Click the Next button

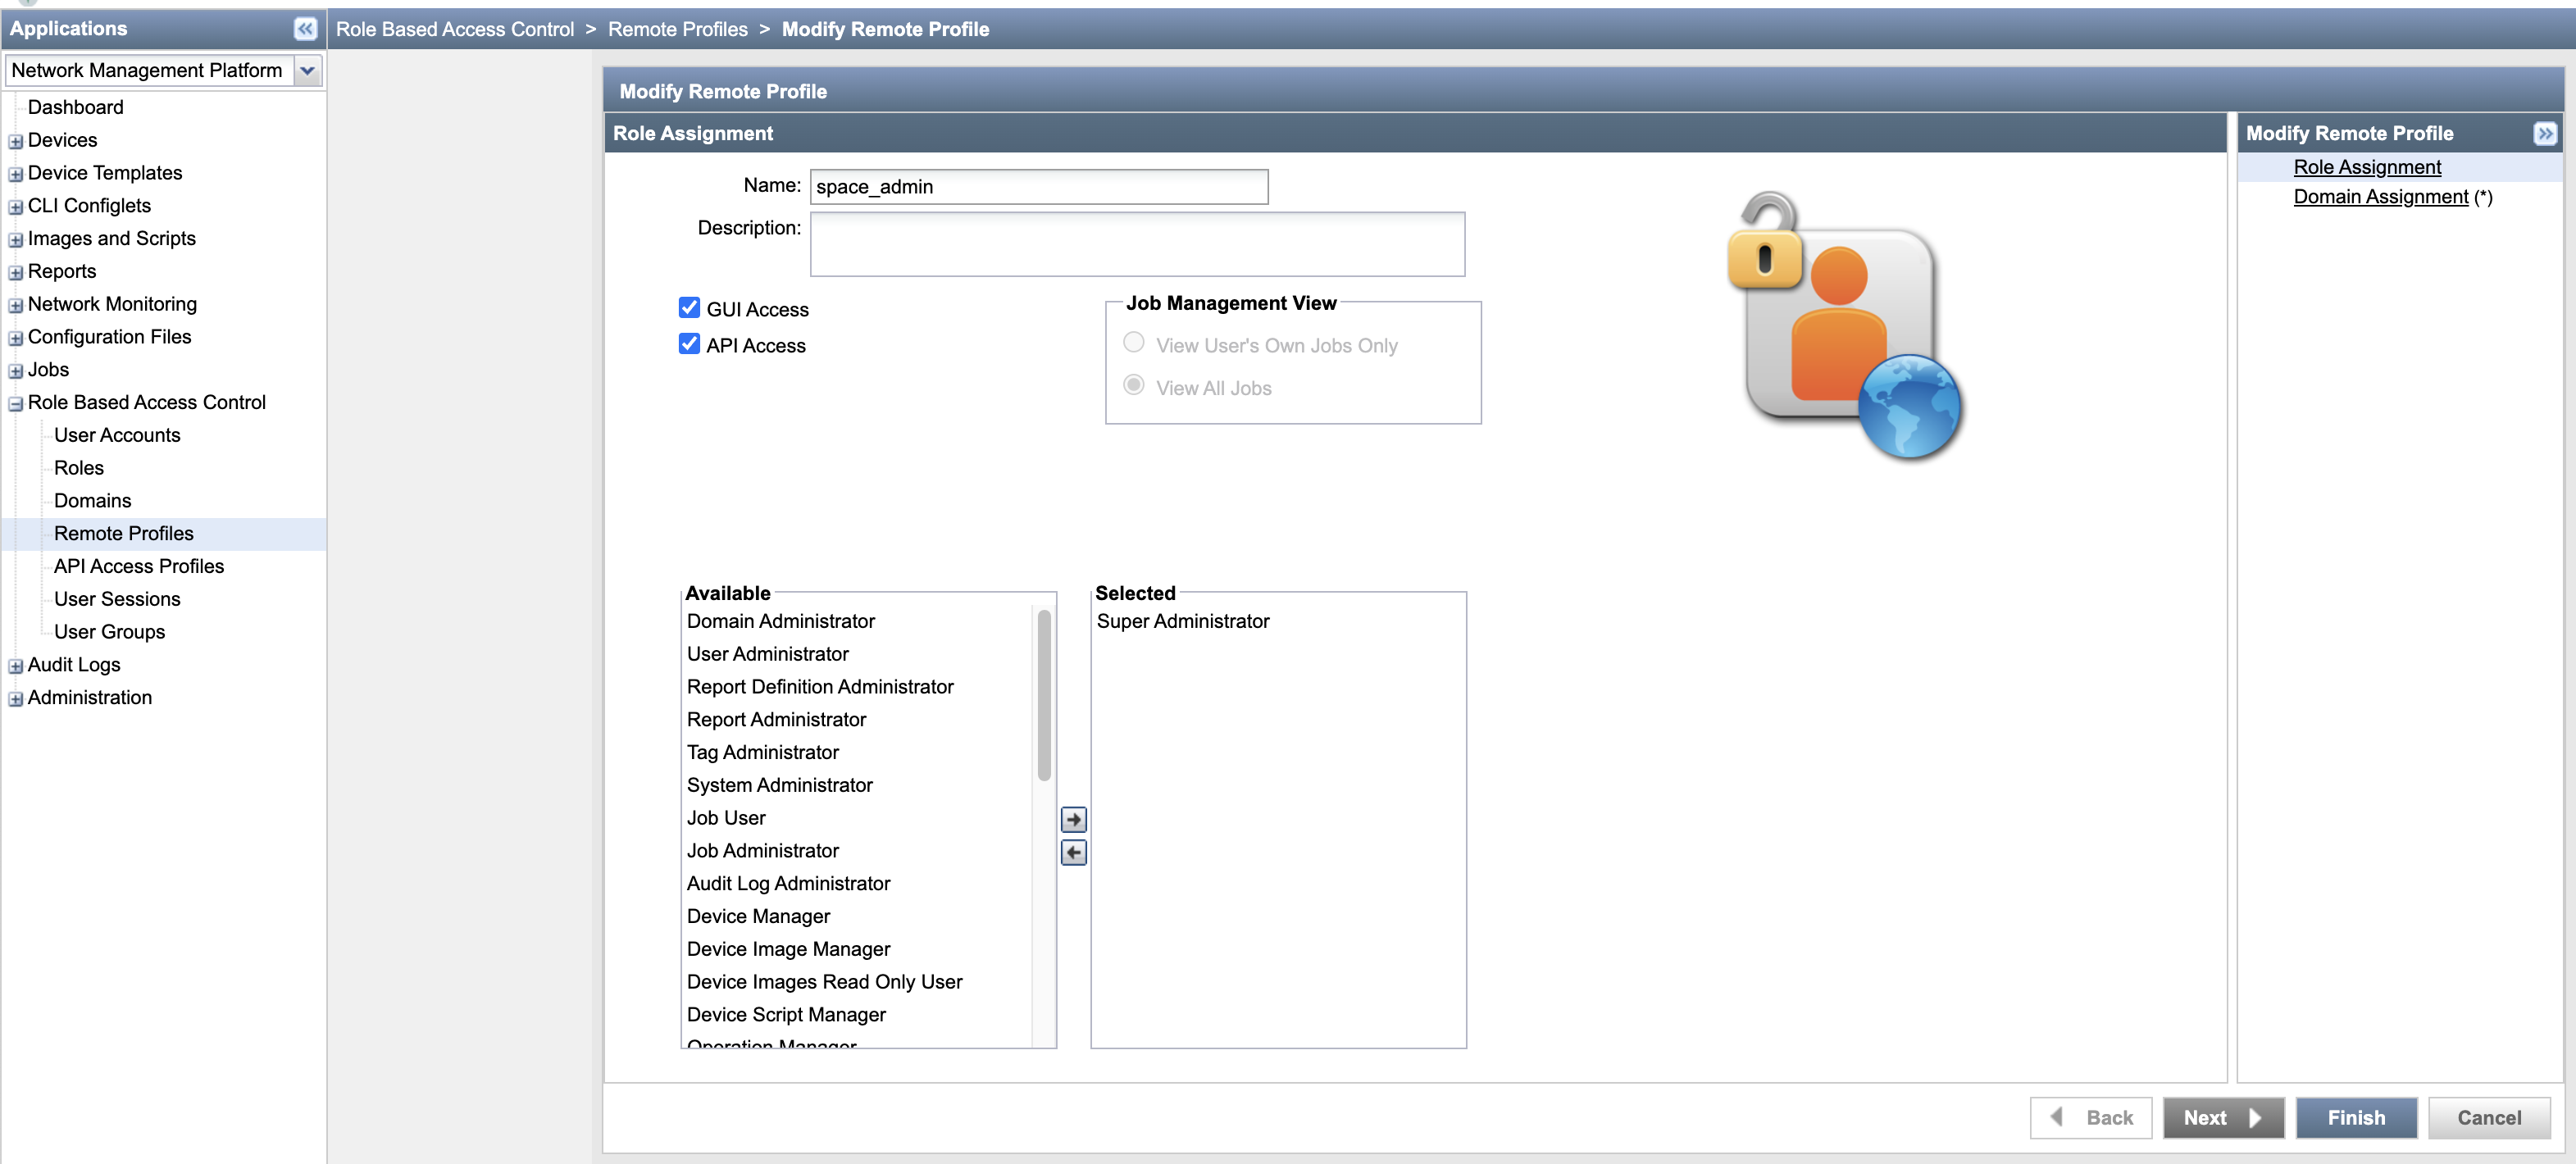pyautogui.click(x=2222, y=1117)
